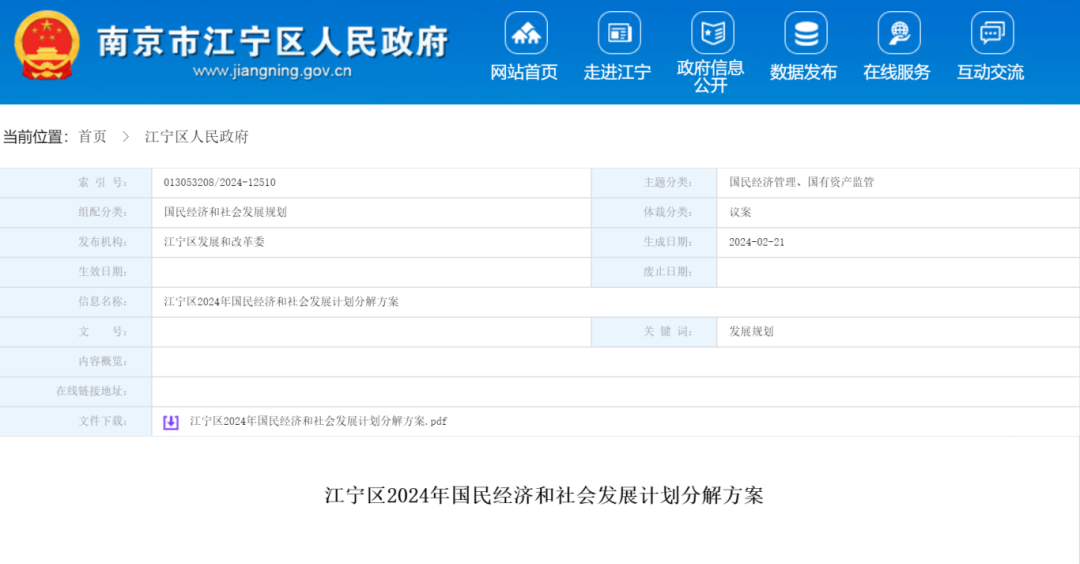1080x564 pixels.
Task: Click the 生成日期 label cell
Action: 654,242
